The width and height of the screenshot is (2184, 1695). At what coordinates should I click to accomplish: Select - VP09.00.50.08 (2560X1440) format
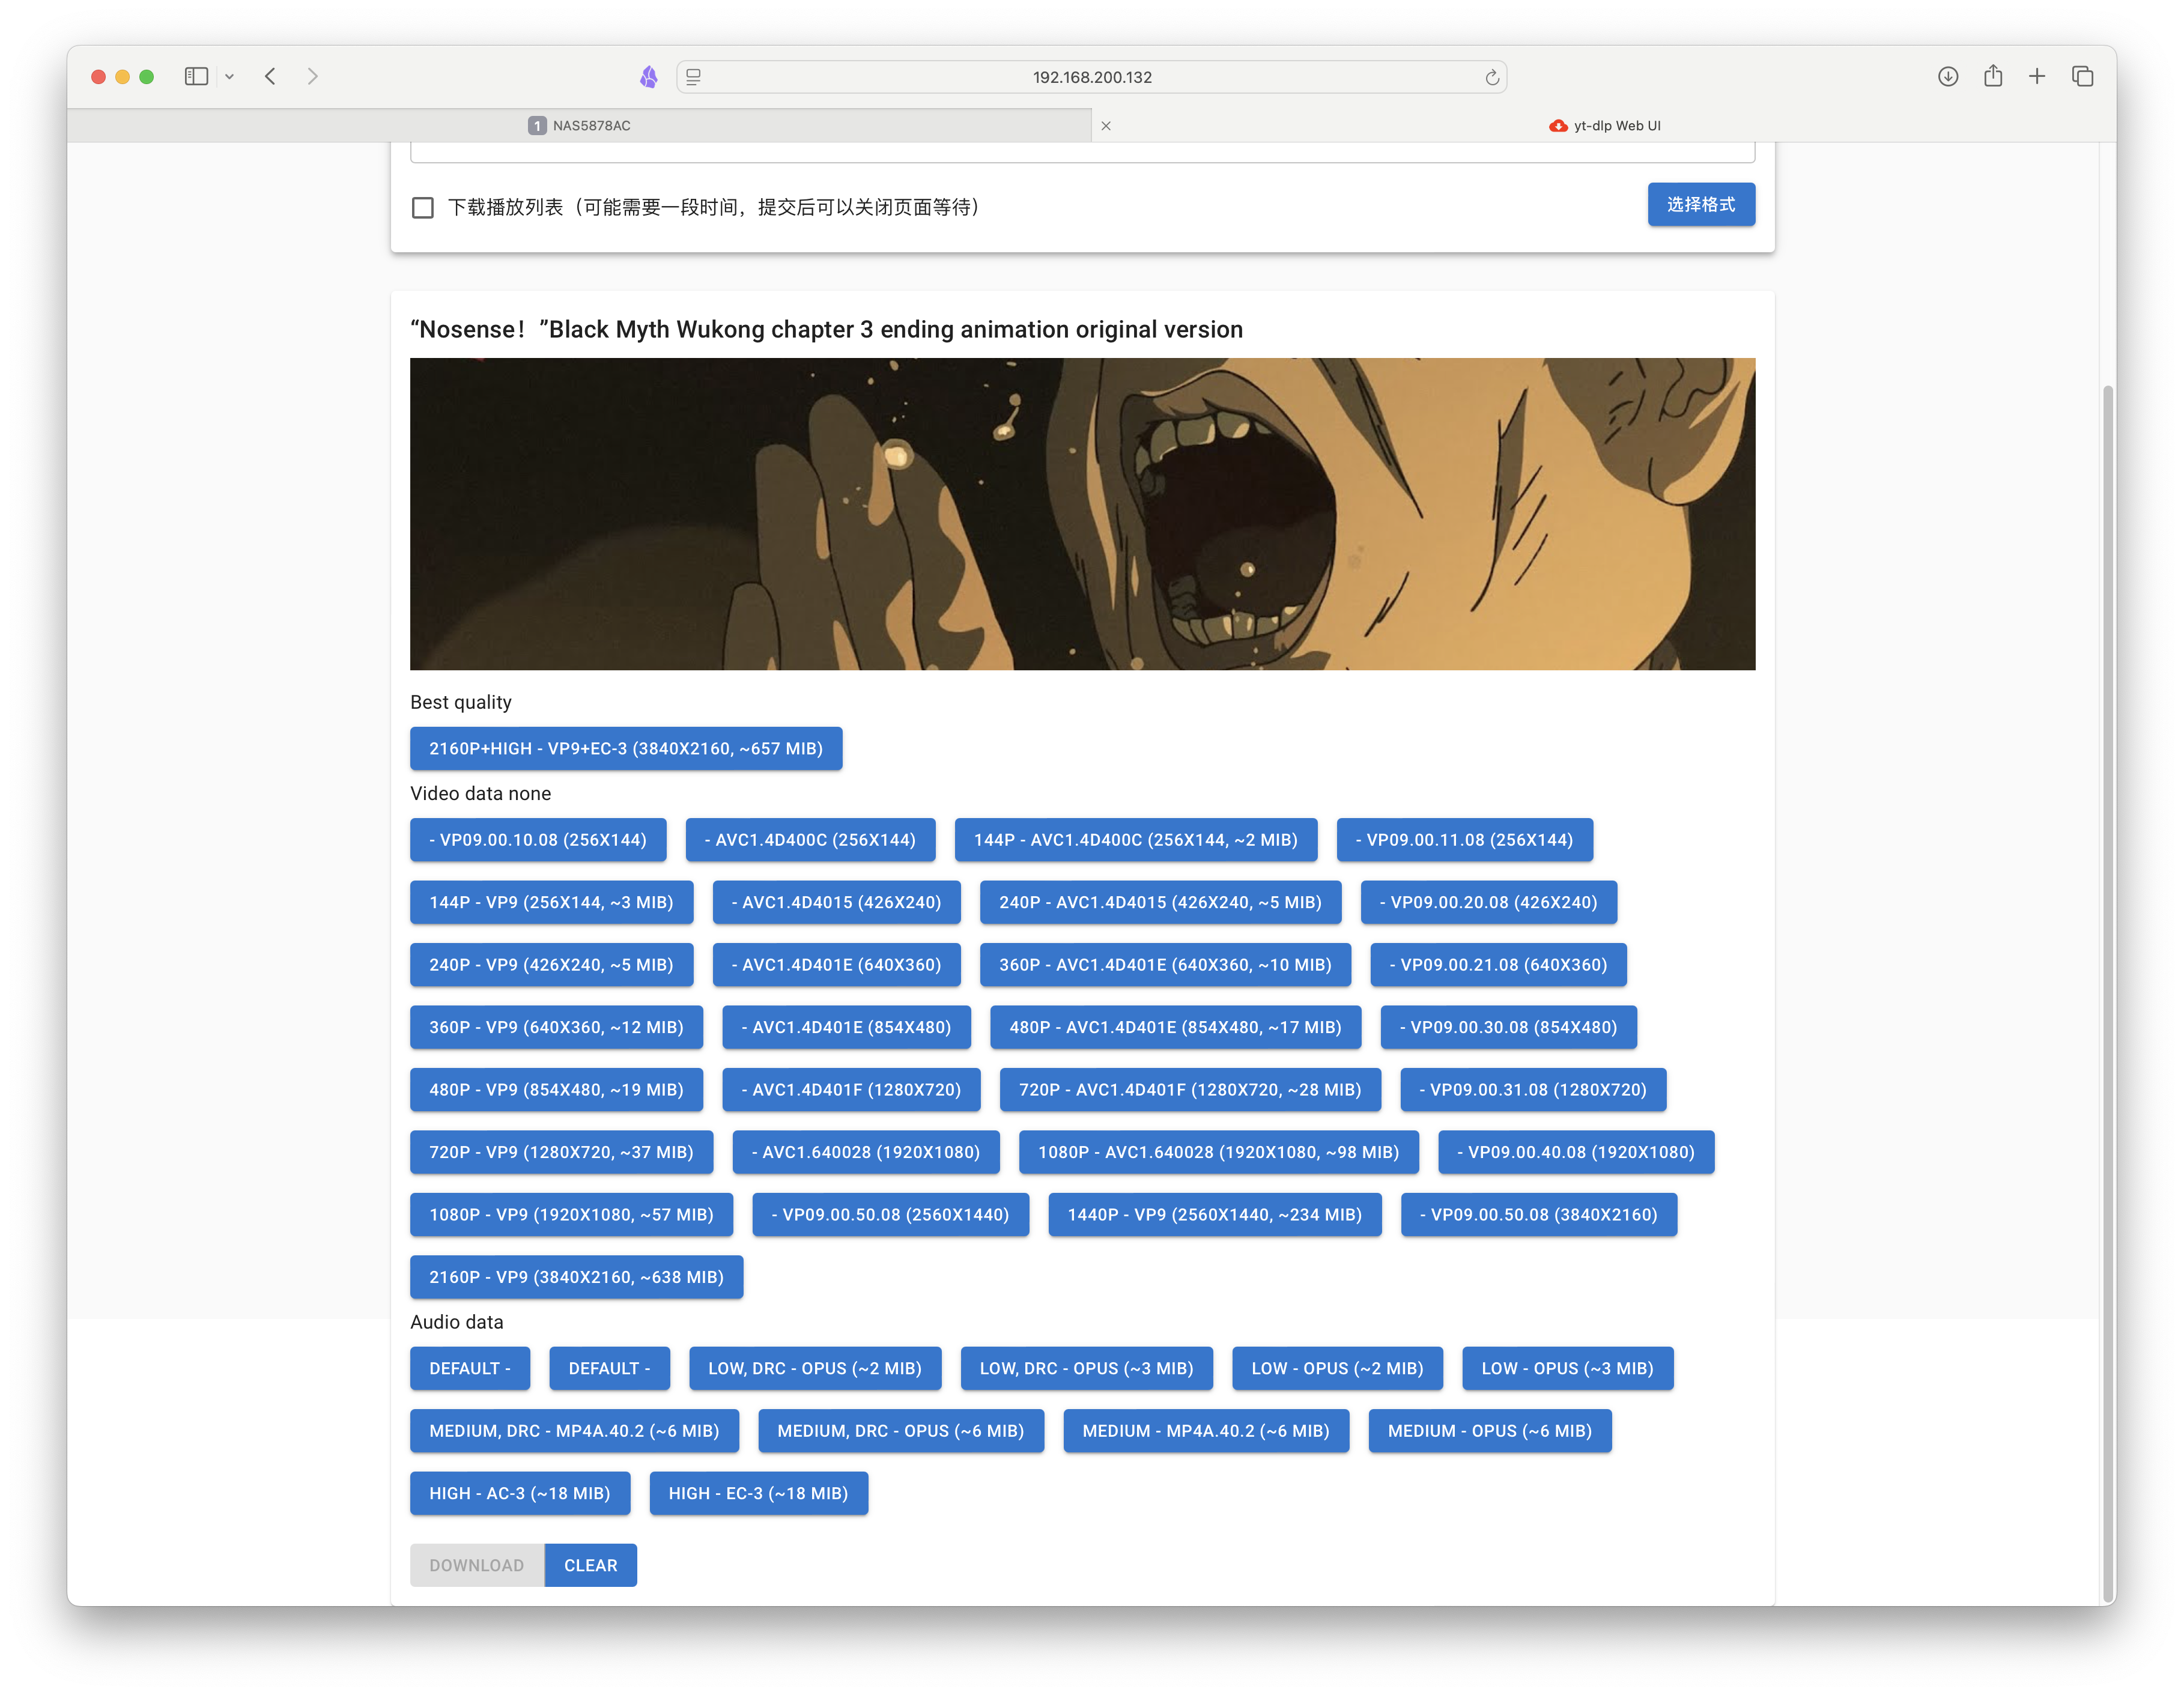(x=891, y=1215)
